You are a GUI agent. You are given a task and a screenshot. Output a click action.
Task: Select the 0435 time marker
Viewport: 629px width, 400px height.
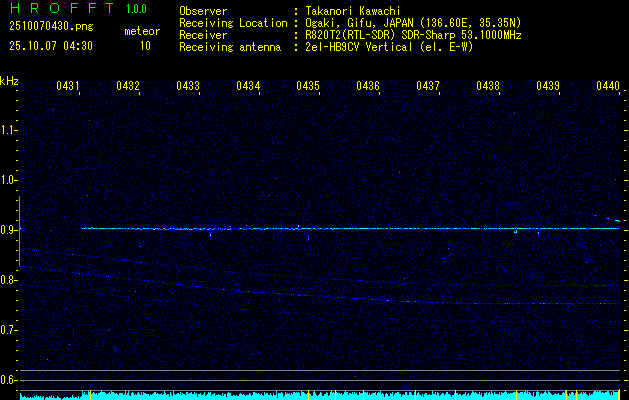tap(308, 87)
